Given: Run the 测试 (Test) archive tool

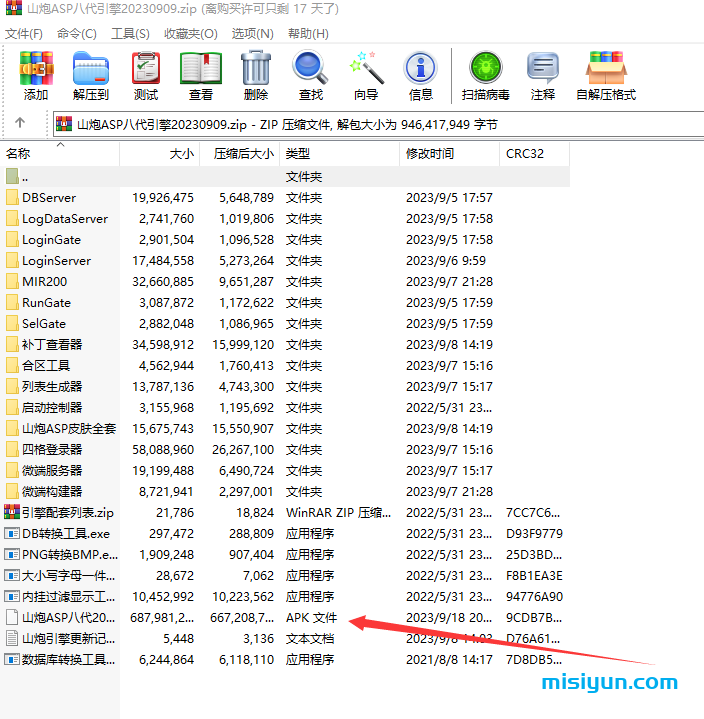Looking at the screenshot, I should click(146, 68).
